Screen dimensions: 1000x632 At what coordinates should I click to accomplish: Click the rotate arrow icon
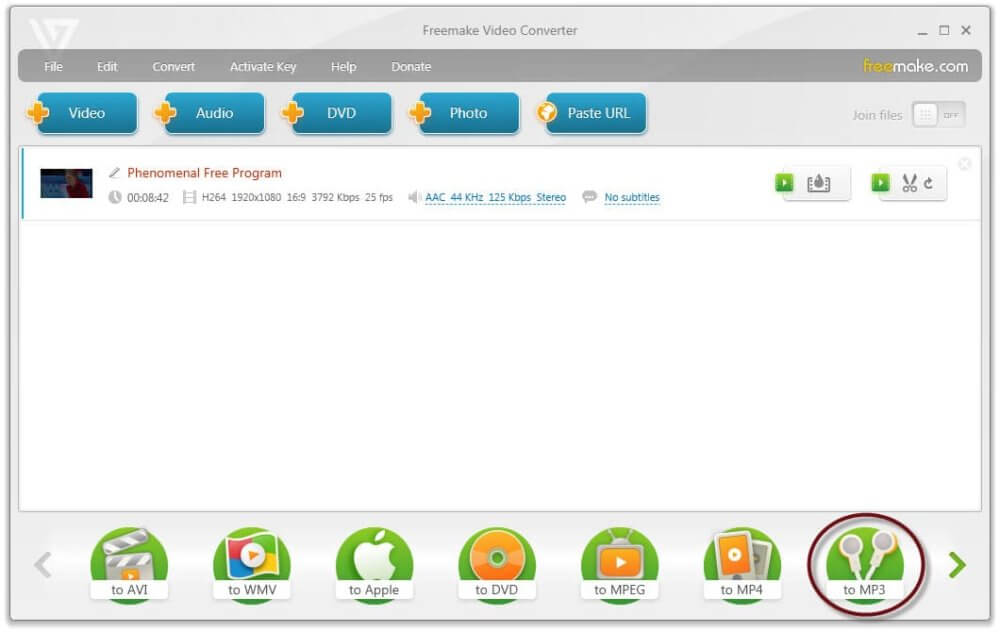click(x=929, y=184)
